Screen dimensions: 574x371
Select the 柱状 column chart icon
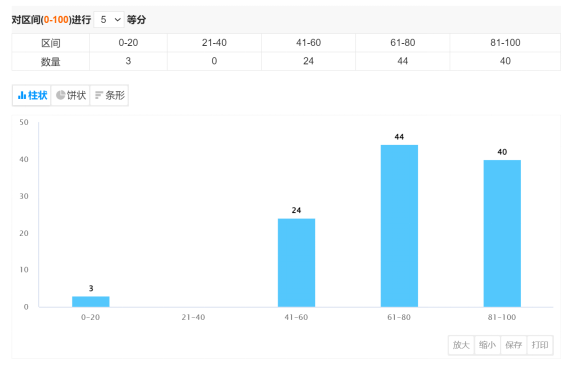(22, 96)
